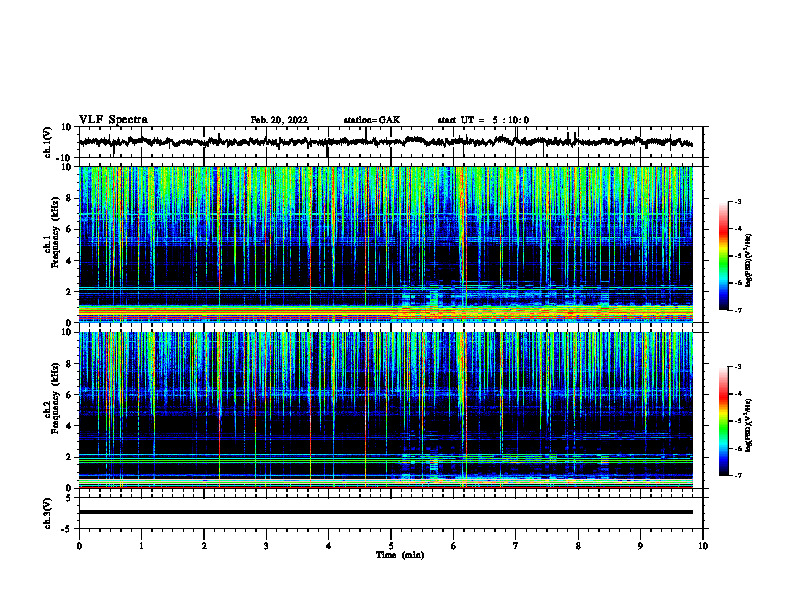Image resolution: width=792 pixels, height=612 pixels.
Task: Click the ch.1 color bar 'log(PSD)(V²/Hz)' label
Action: (749, 261)
